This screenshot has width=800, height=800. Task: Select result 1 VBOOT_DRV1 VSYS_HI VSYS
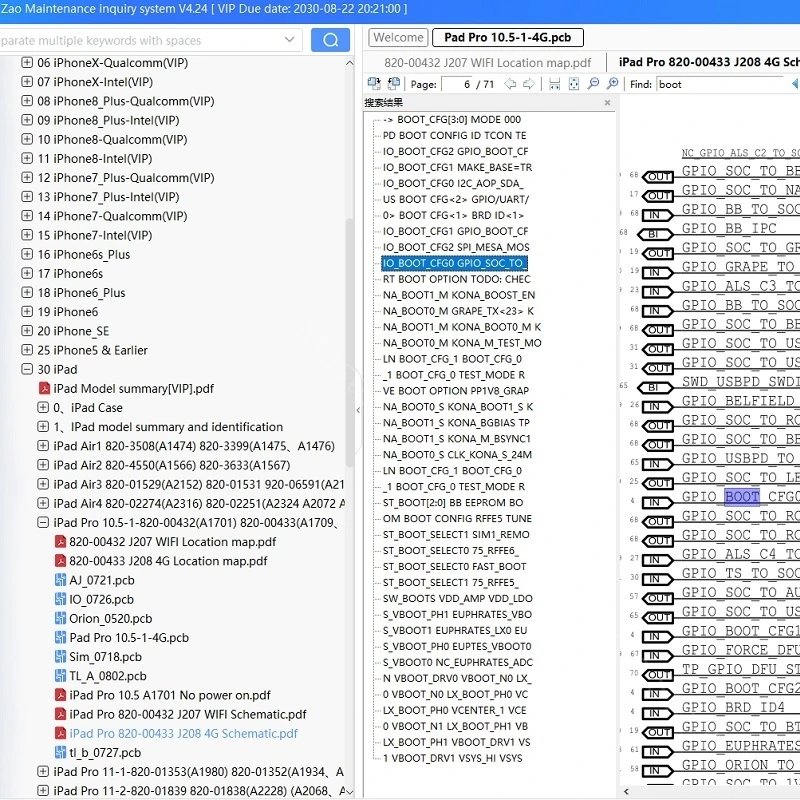pyautogui.click(x=452, y=758)
